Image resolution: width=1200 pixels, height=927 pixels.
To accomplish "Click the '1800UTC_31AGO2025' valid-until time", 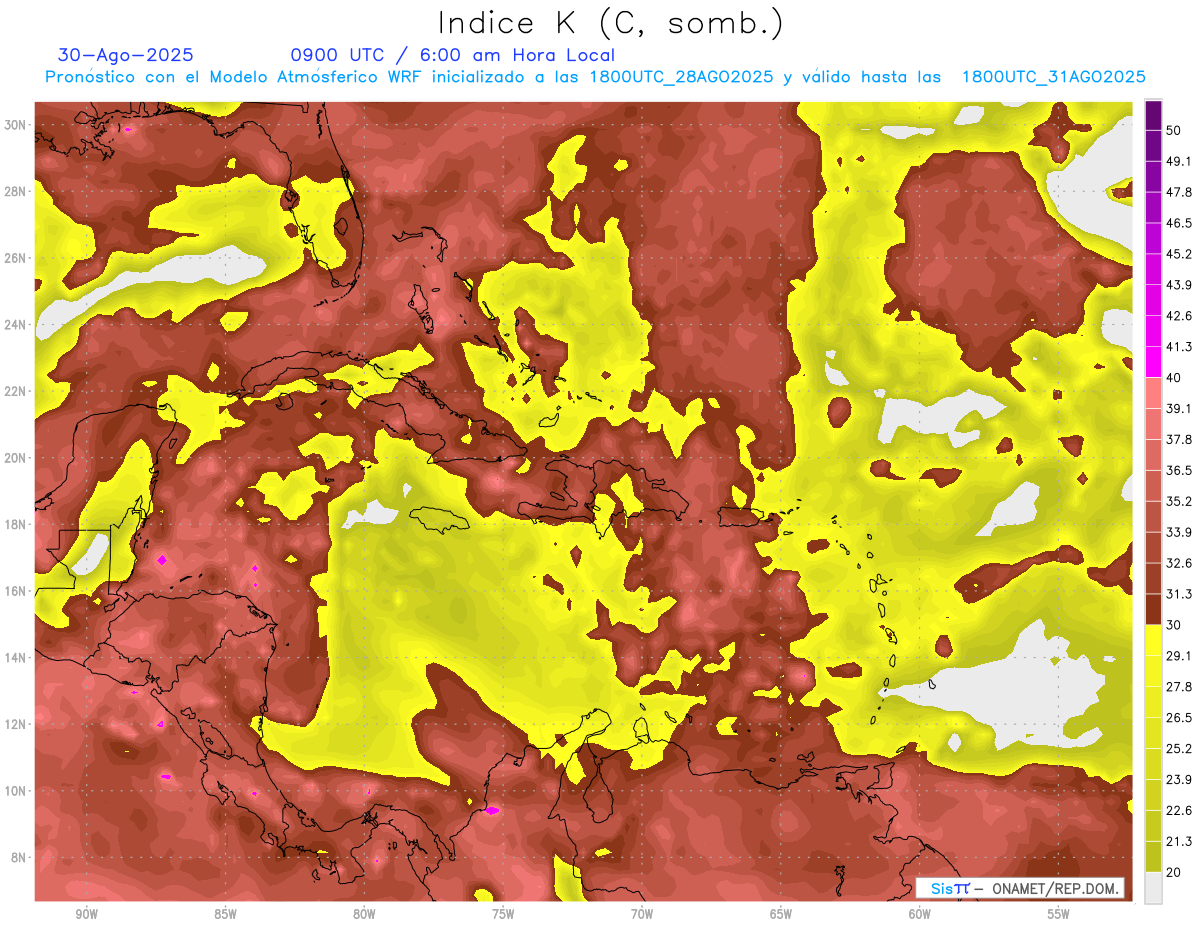I will 1053,77.
